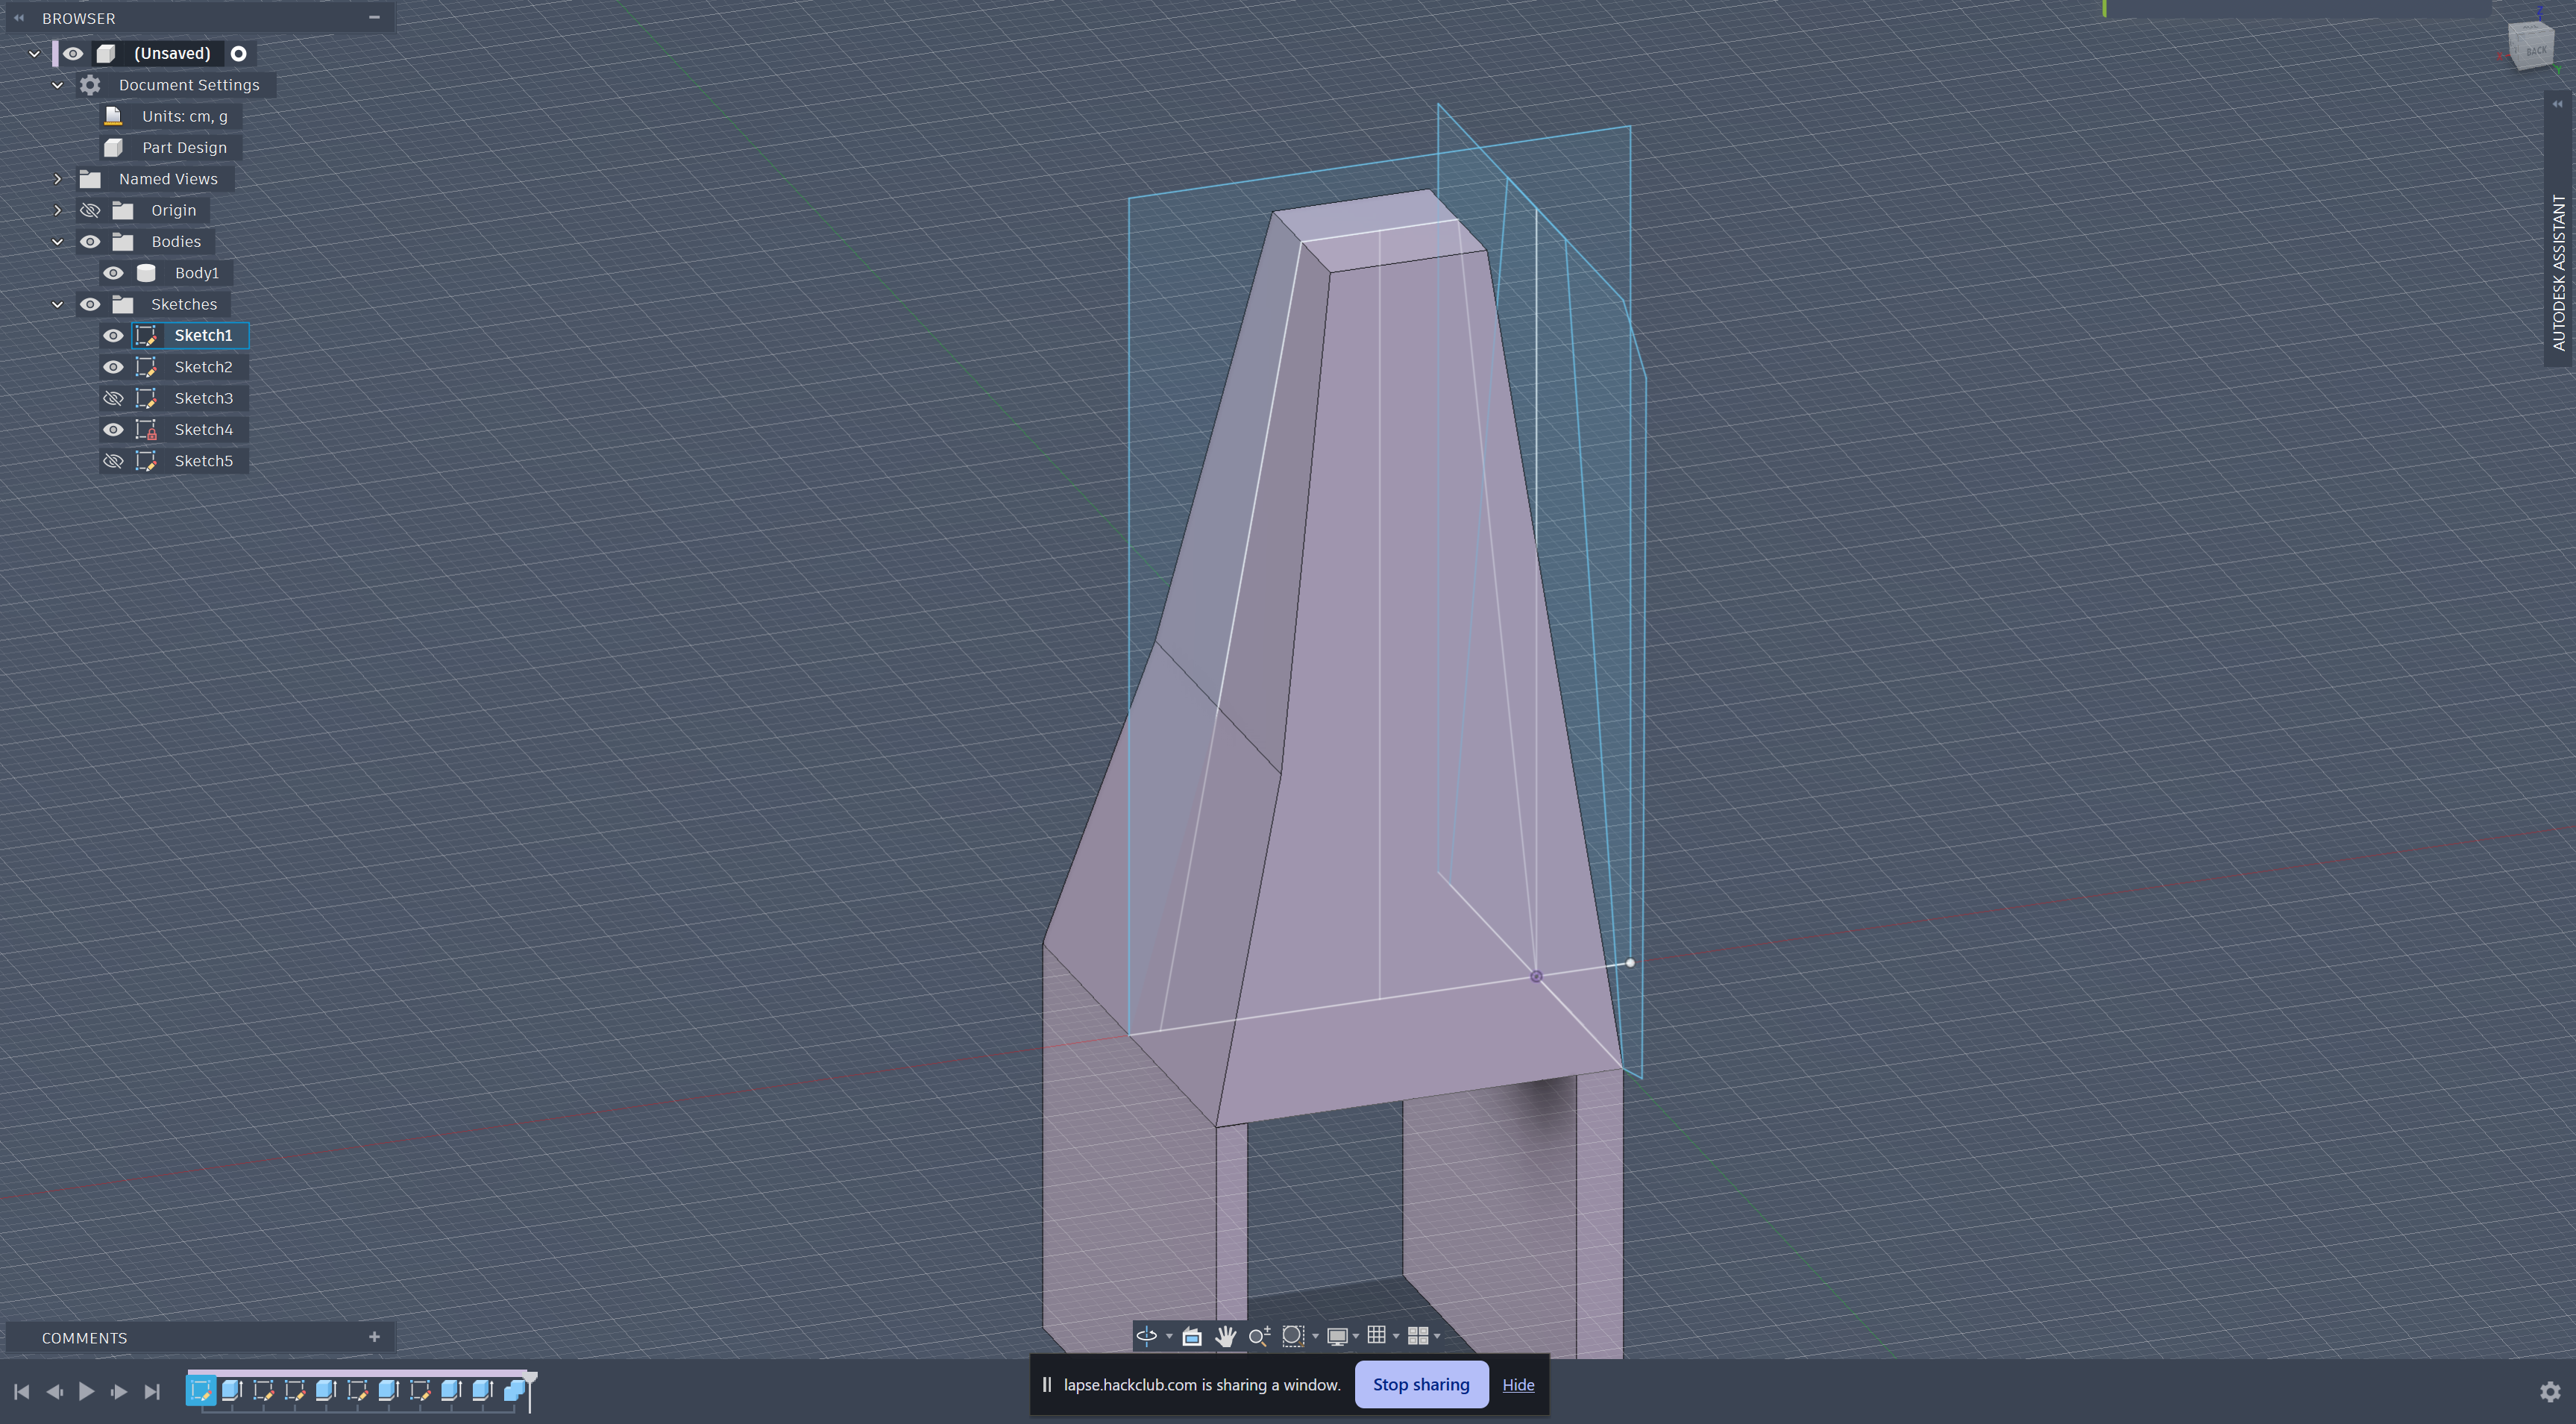Screen dimensions: 2576x1424
Task: Select the Combine feature in the timeline
Action: (x=514, y=1390)
